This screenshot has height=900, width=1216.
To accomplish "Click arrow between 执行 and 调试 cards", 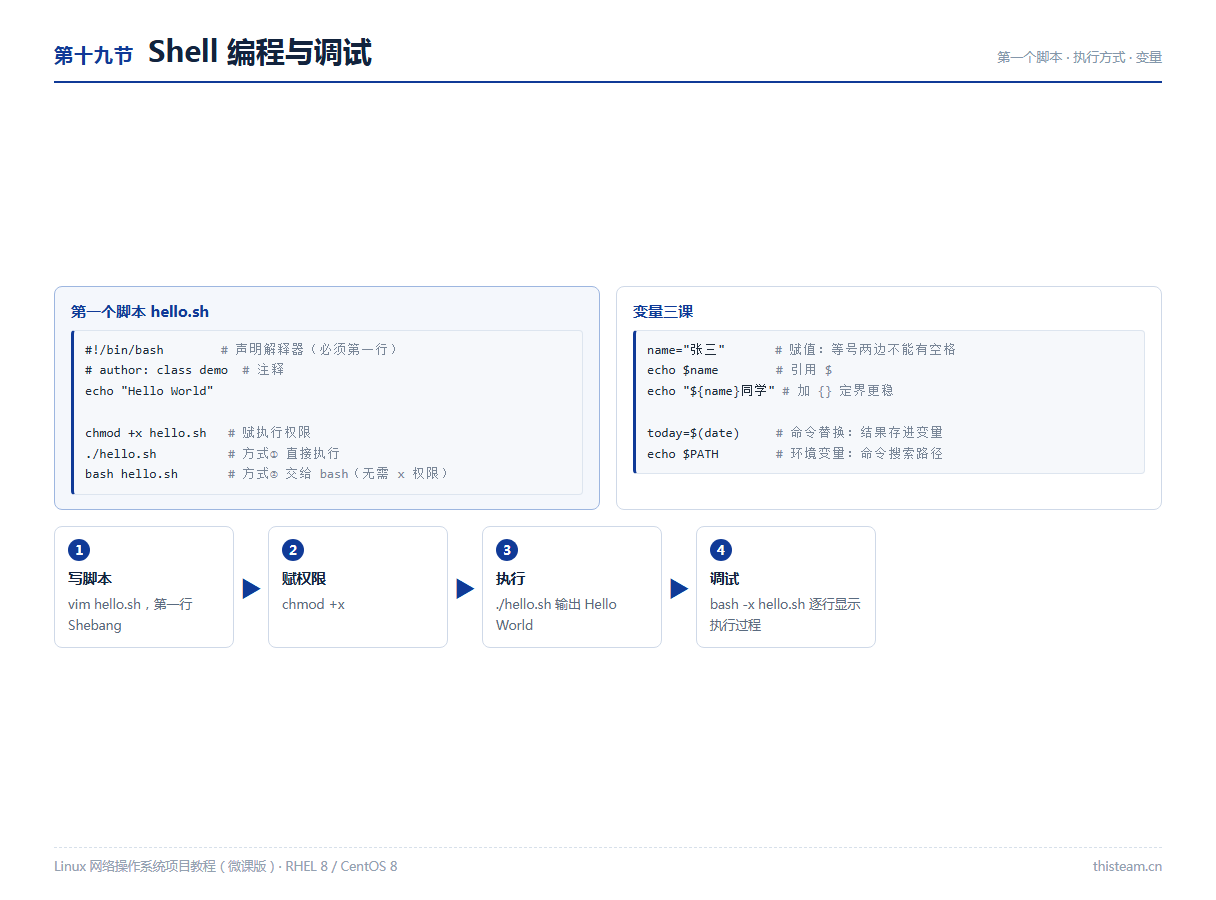I will click(679, 588).
